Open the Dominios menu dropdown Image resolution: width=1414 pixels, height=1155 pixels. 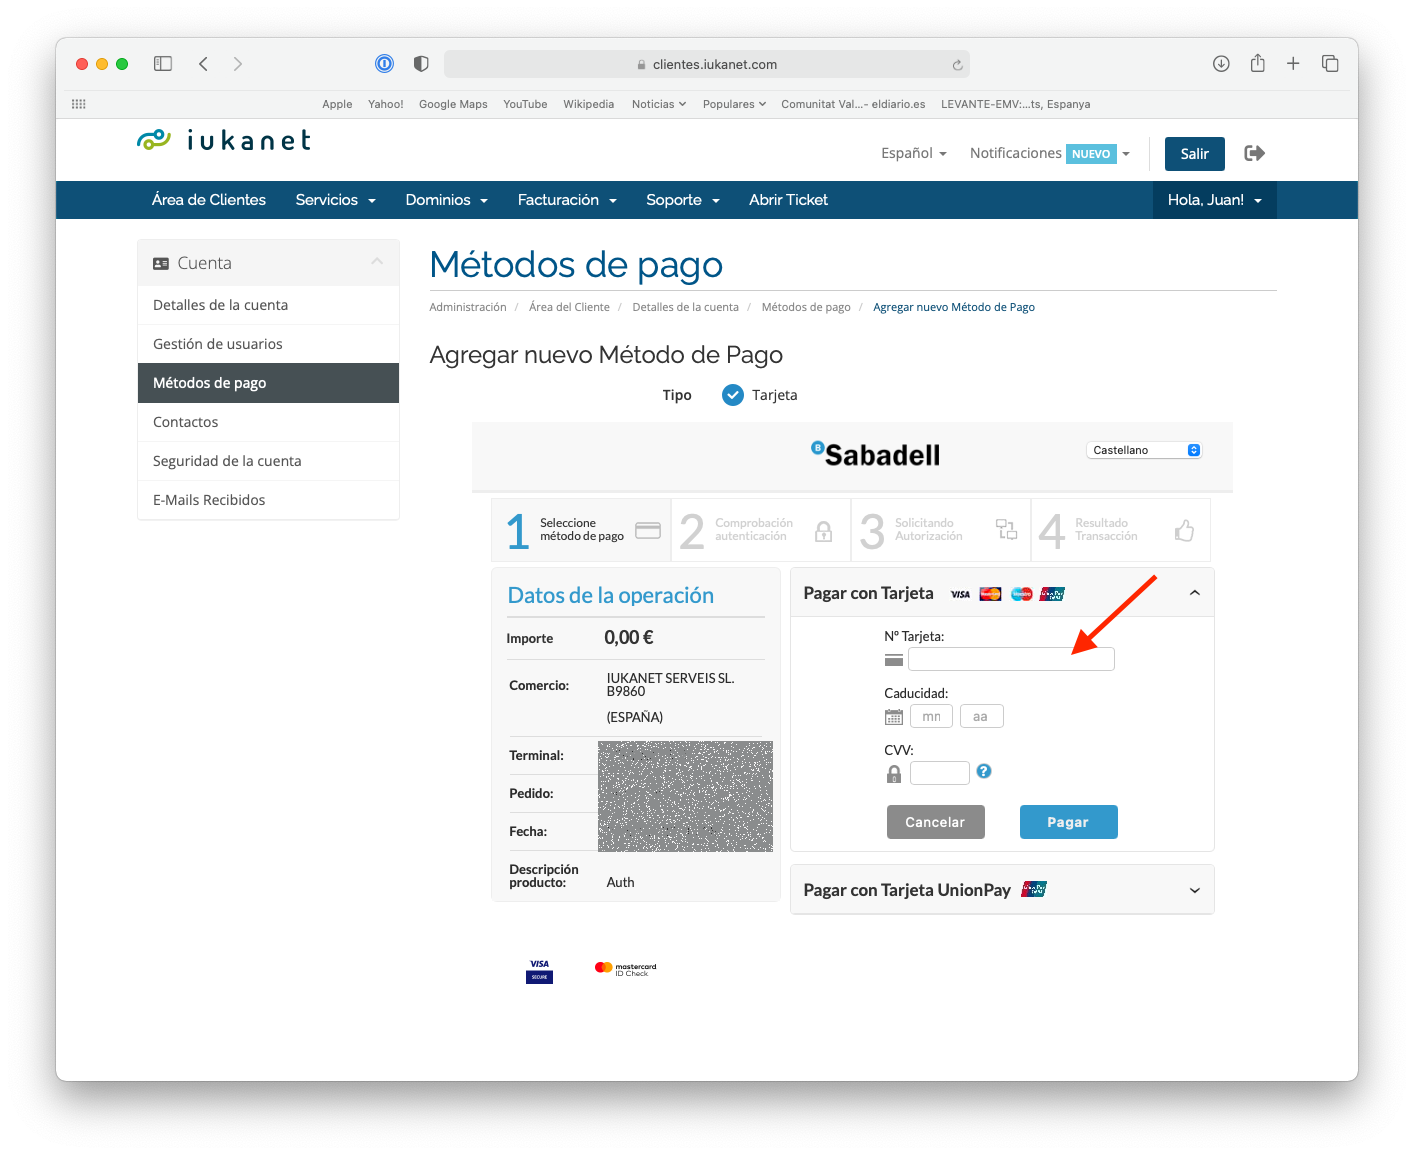tap(447, 200)
